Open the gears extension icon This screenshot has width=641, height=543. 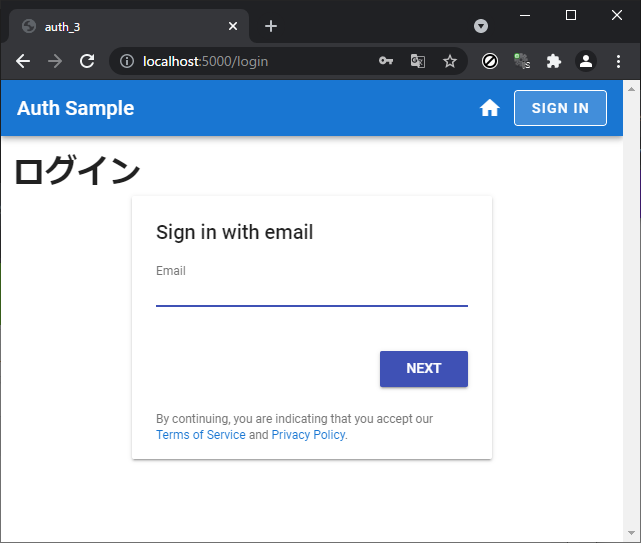click(x=522, y=61)
